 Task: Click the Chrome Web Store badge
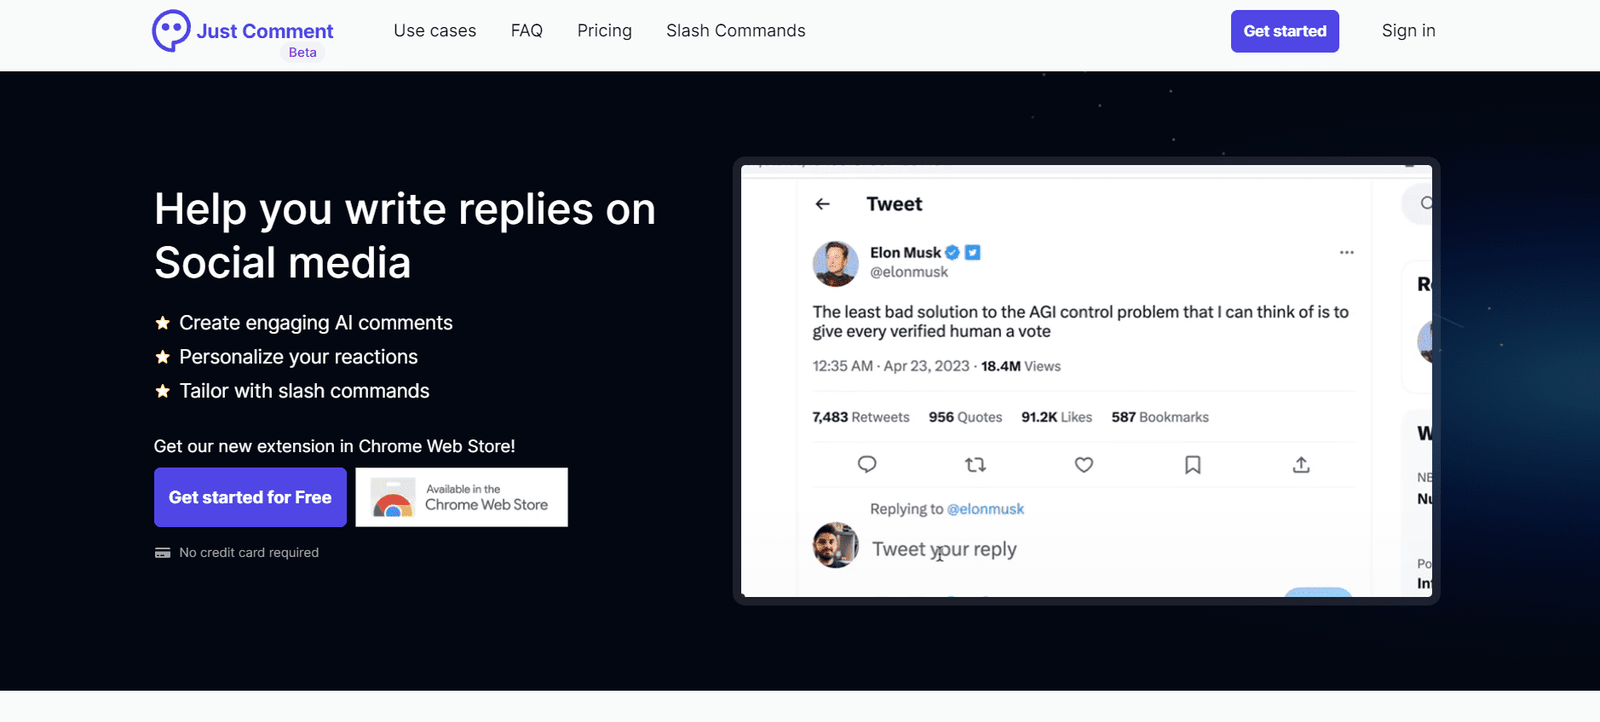461,497
